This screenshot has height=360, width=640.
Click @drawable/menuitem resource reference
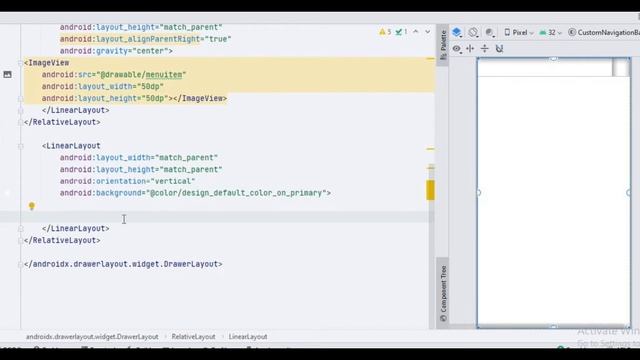pyautogui.click(x=141, y=75)
